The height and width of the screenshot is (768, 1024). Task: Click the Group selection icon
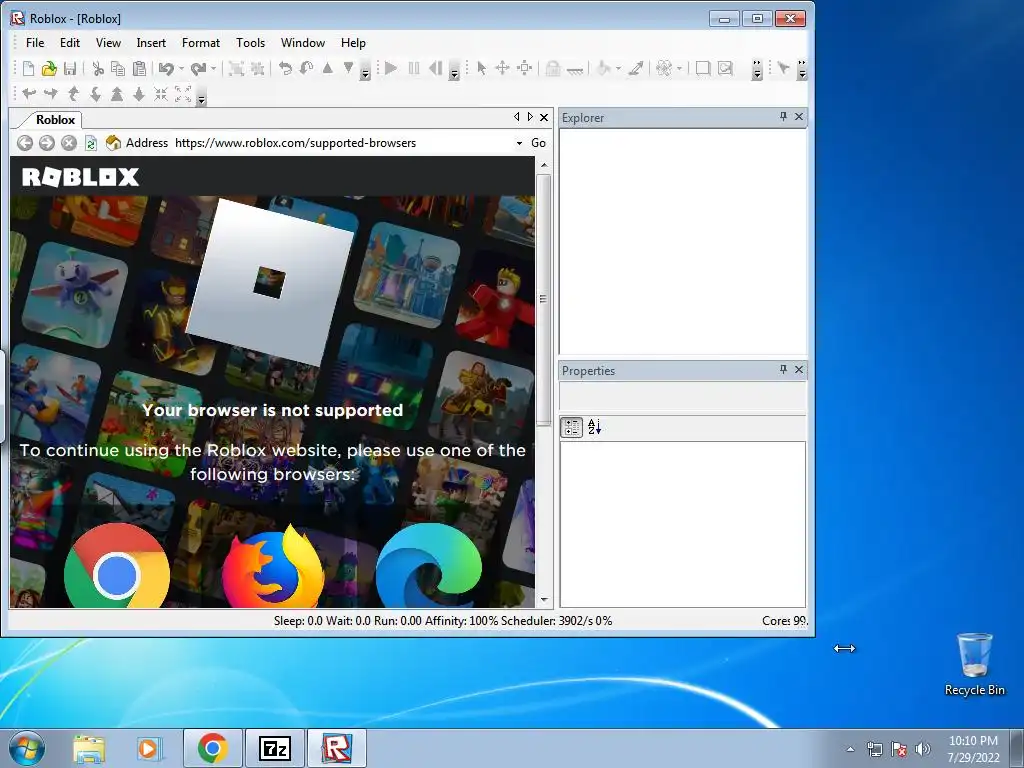tap(236, 68)
